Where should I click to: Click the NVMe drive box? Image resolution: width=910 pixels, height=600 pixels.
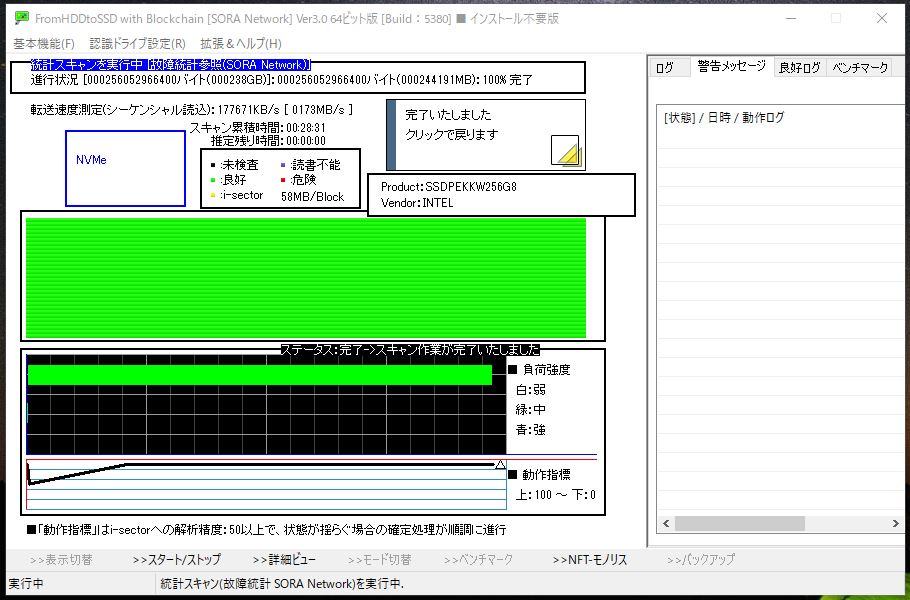click(125, 168)
